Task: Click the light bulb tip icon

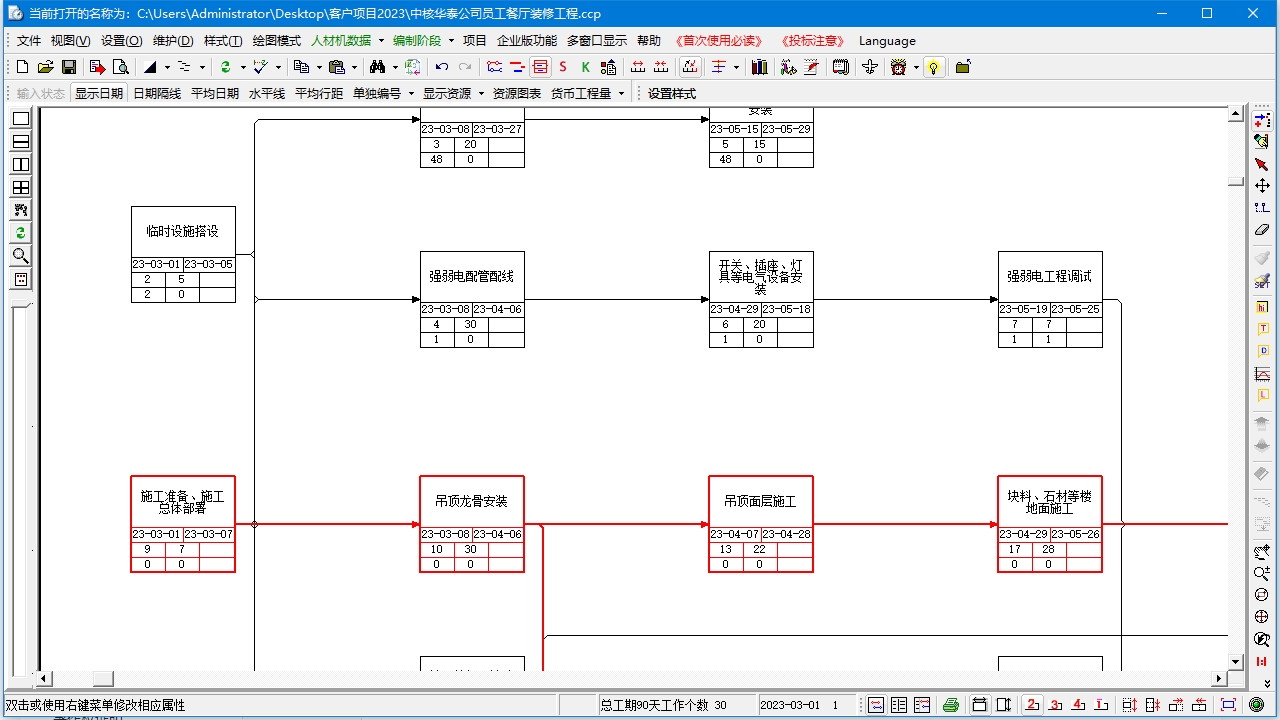Action: coord(933,67)
